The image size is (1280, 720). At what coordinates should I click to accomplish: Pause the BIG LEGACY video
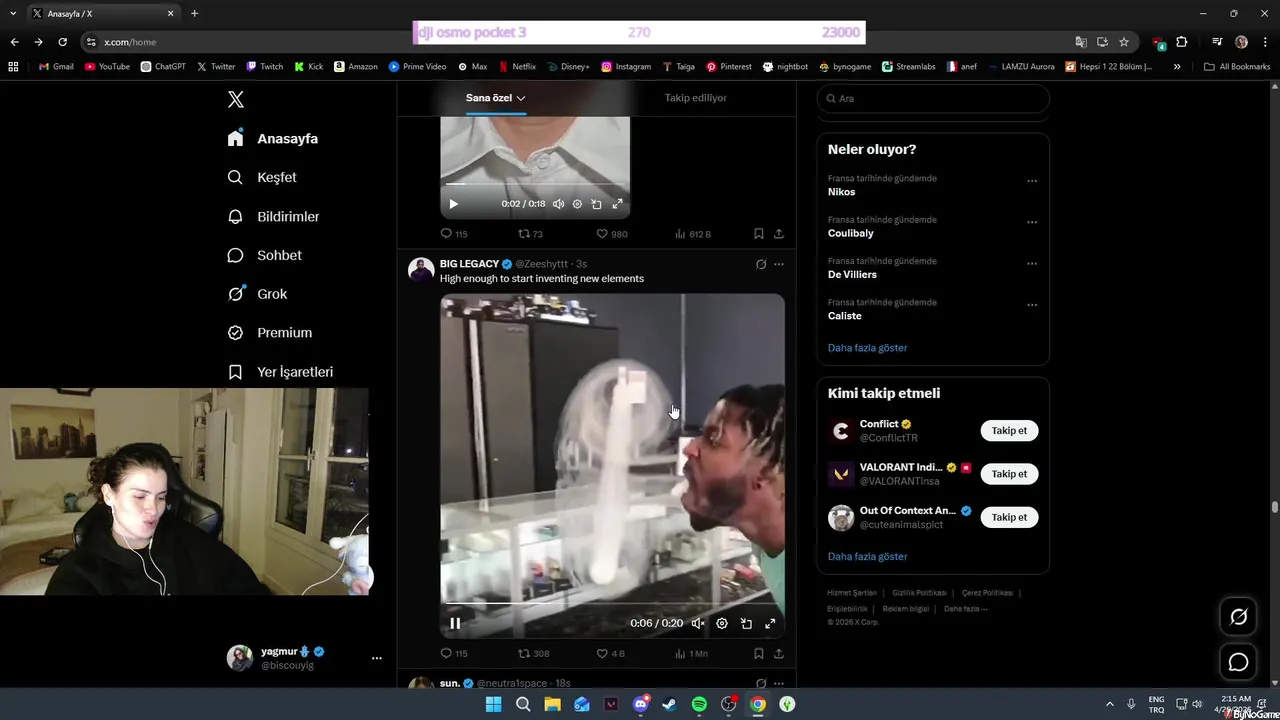pyautogui.click(x=455, y=623)
